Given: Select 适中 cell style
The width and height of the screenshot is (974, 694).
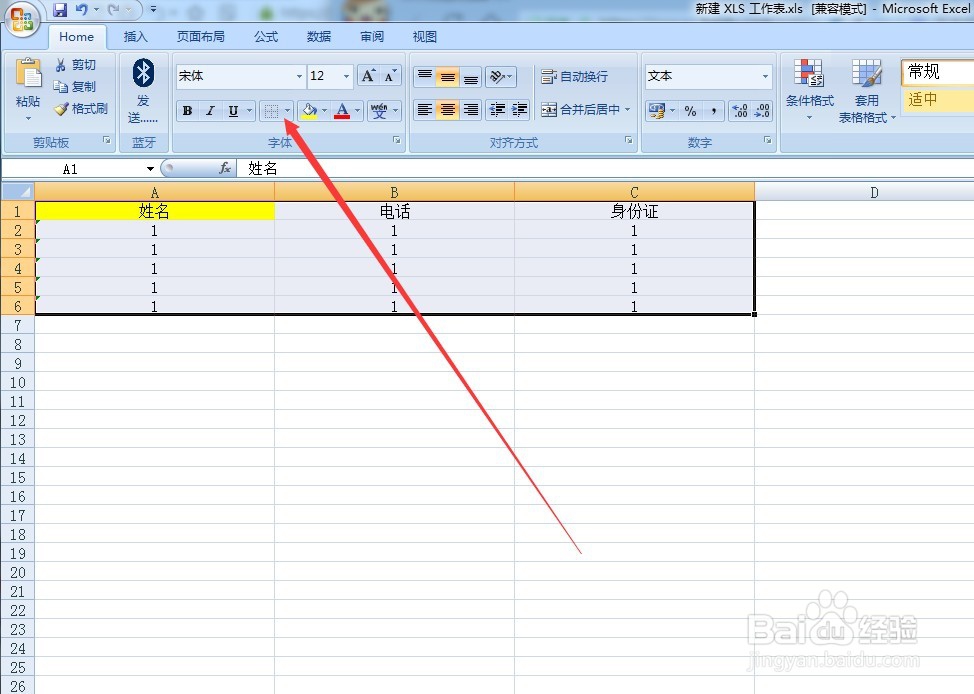Looking at the screenshot, I should pyautogui.click(x=937, y=99).
